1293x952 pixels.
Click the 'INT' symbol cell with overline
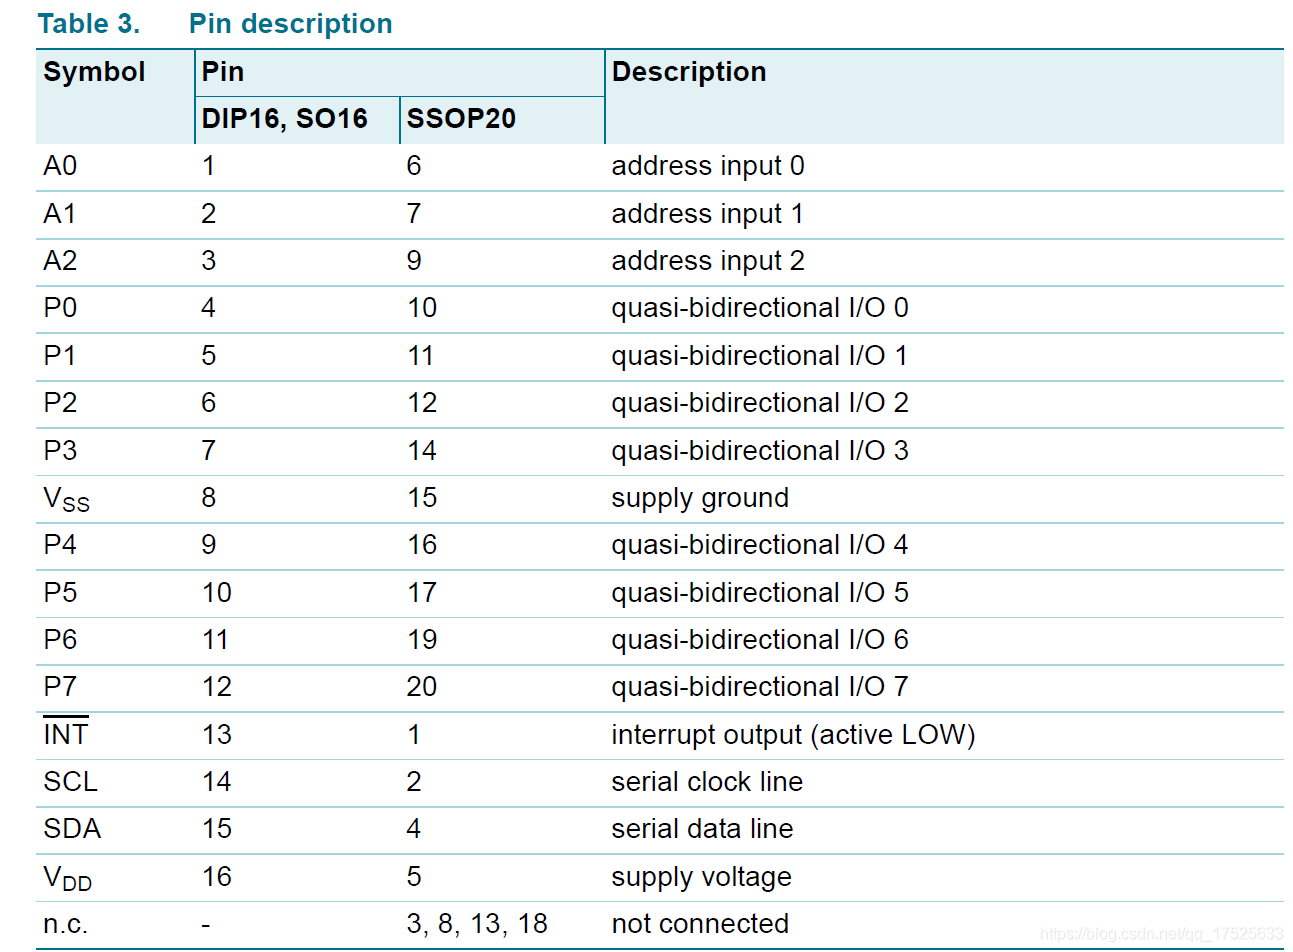(x=66, y=733)
